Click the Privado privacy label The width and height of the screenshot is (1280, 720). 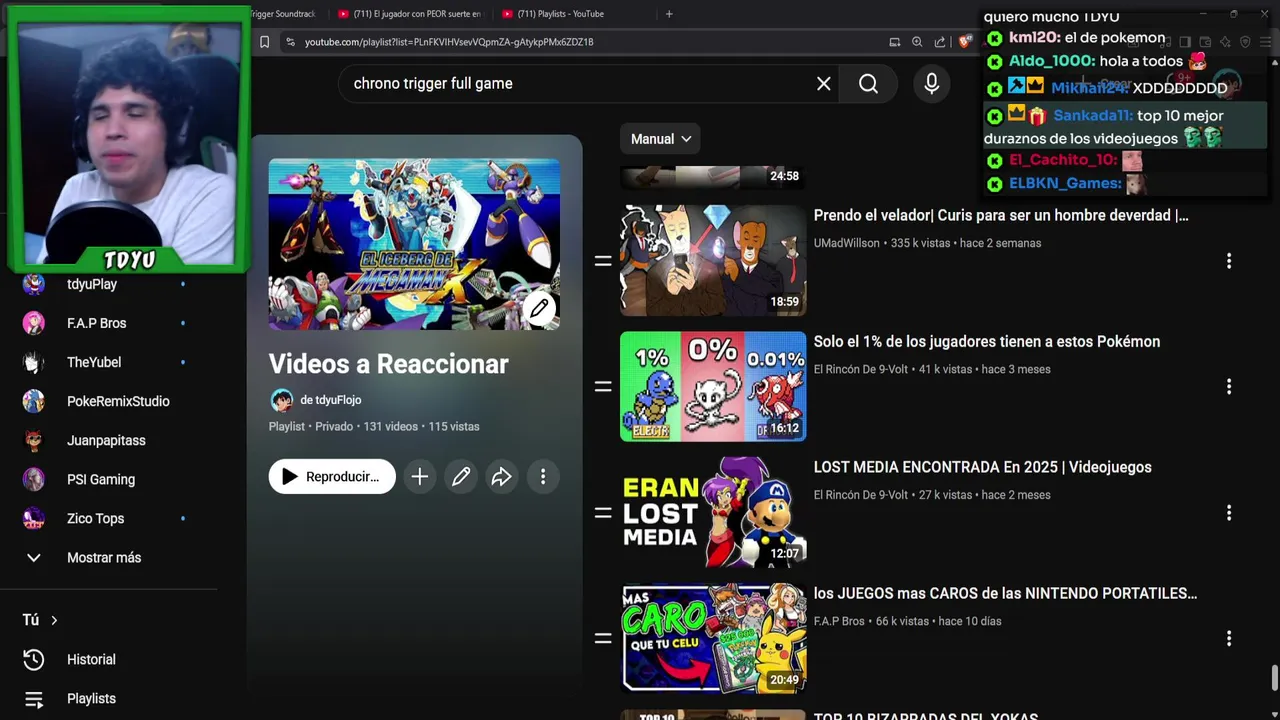334,427
